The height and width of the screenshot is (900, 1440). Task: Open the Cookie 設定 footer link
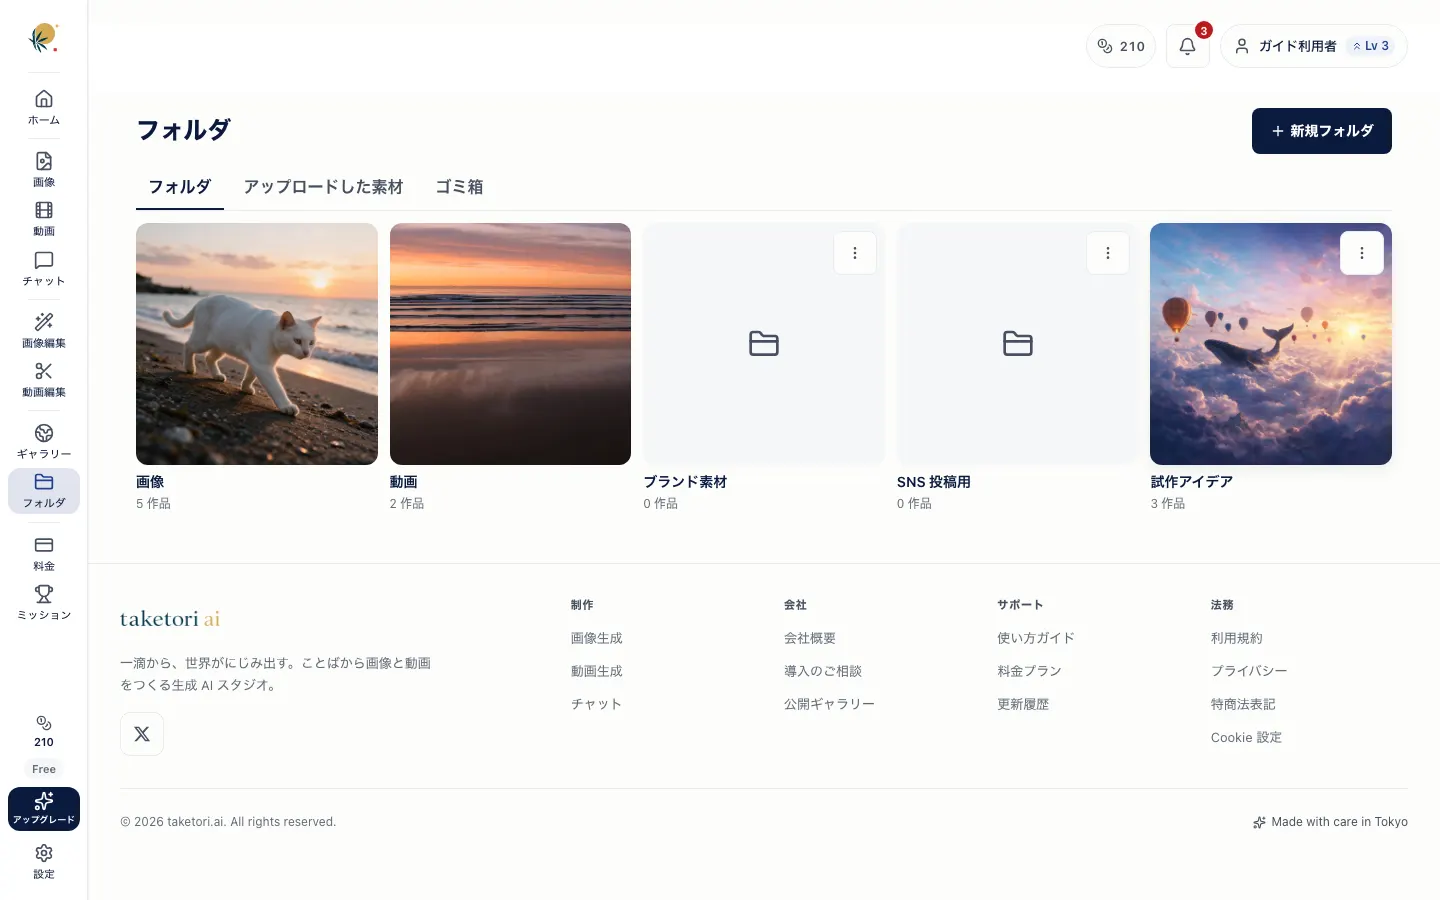[x=1246, y=737]
